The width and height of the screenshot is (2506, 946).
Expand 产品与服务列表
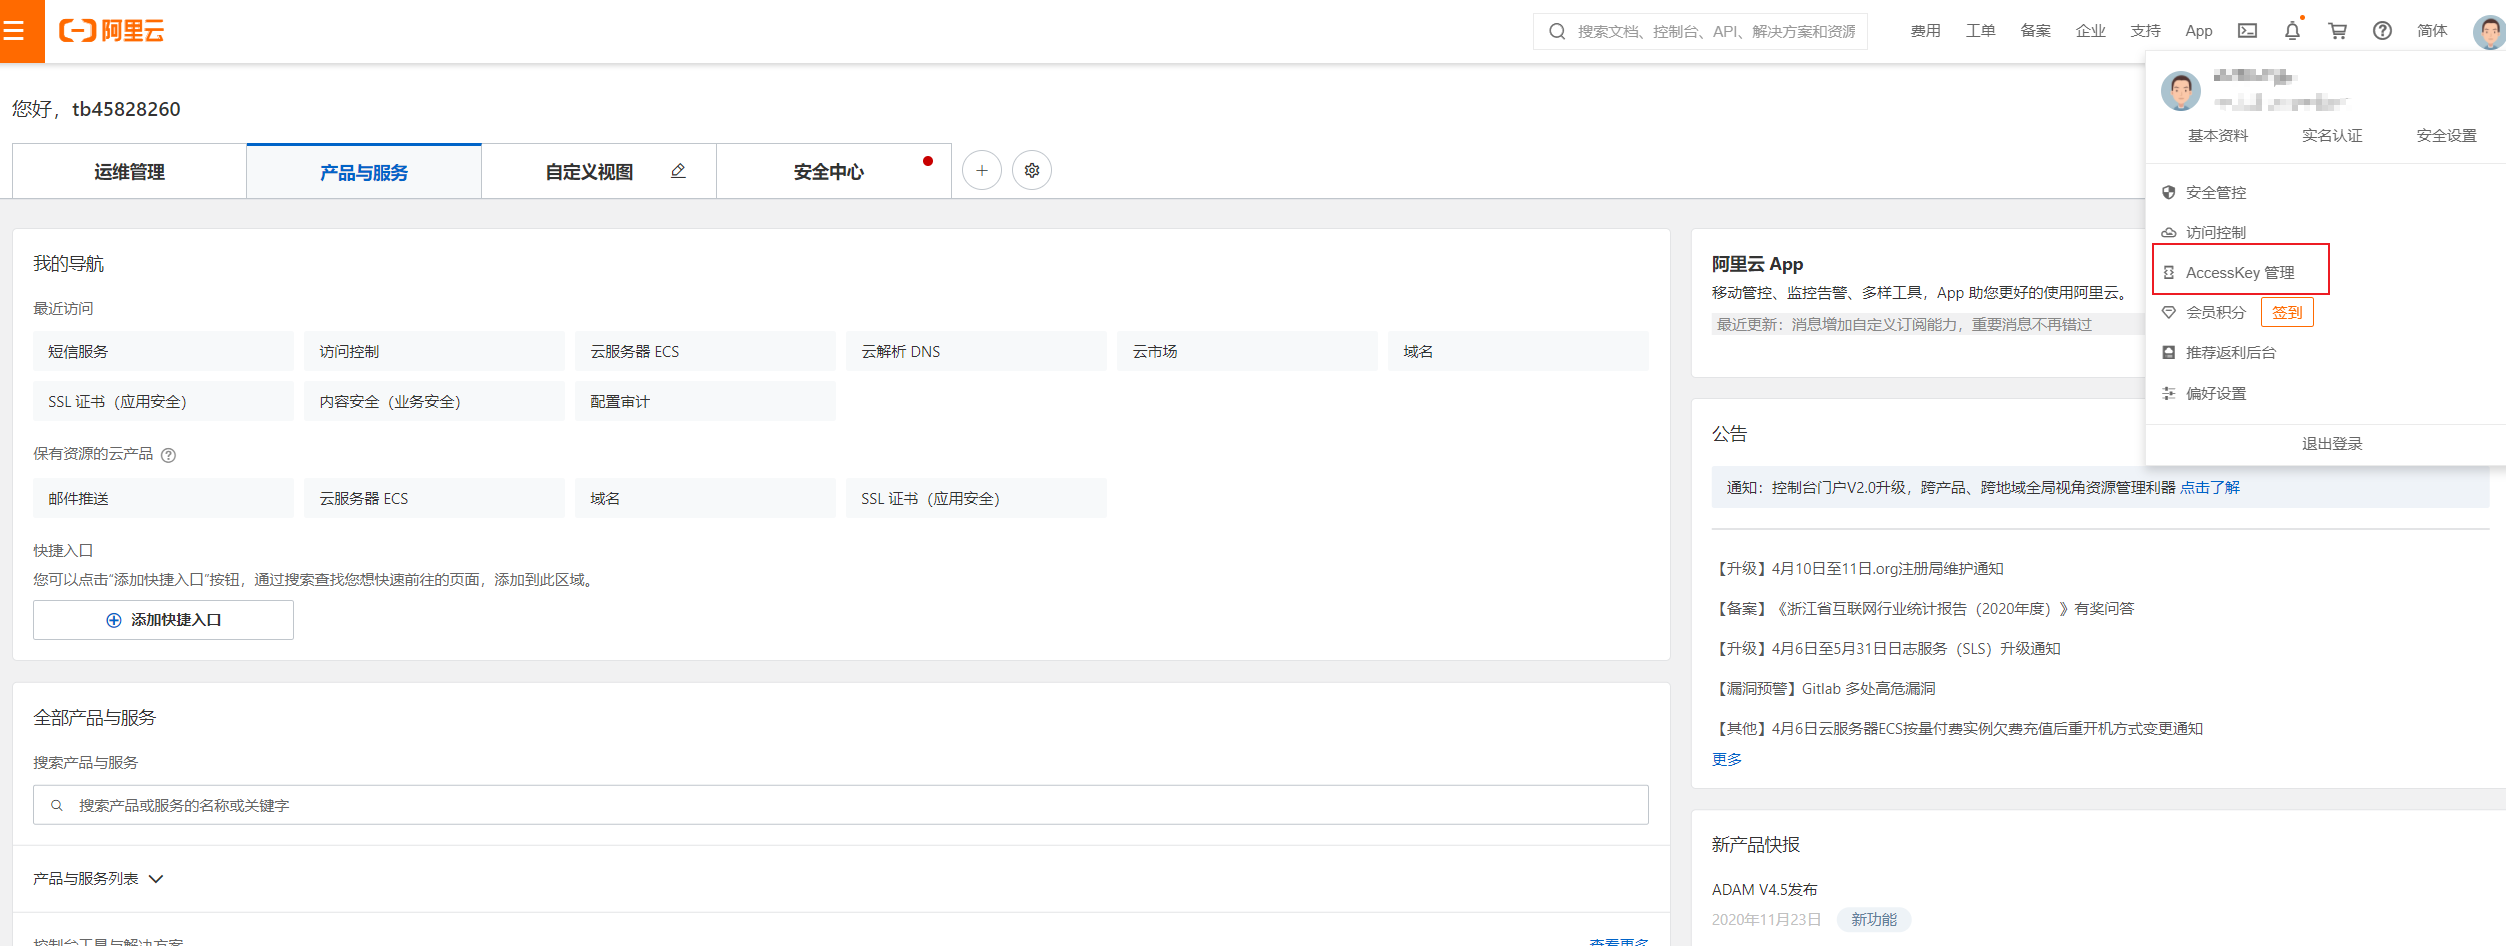point(98,879)
